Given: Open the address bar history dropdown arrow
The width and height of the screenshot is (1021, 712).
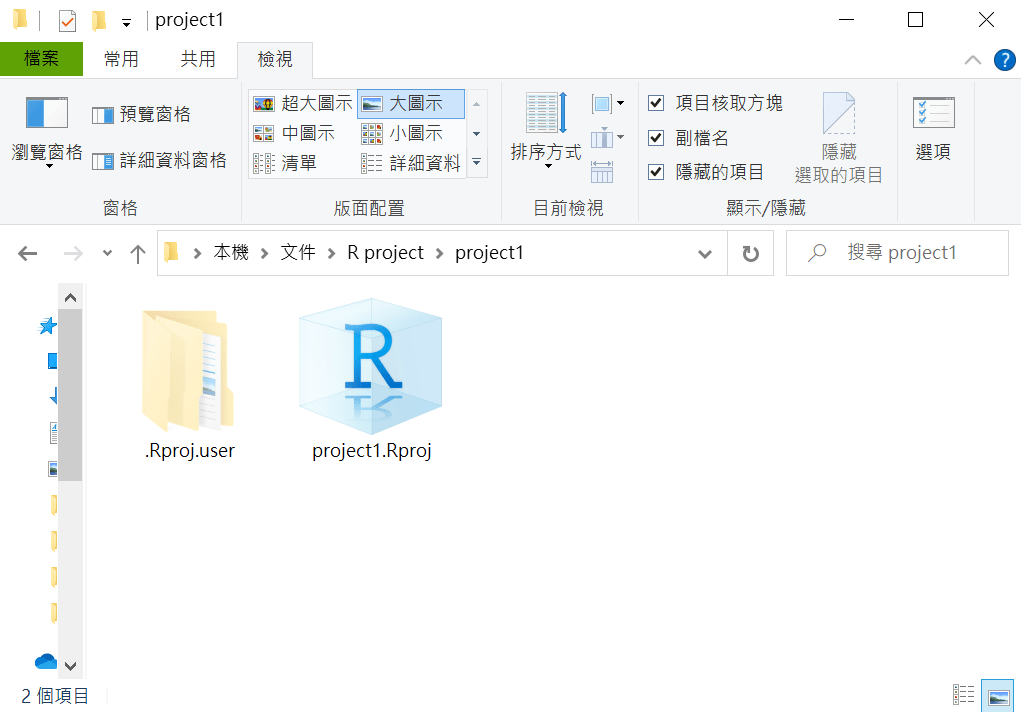Looking at the screenshot, I should tap(704, 254).
